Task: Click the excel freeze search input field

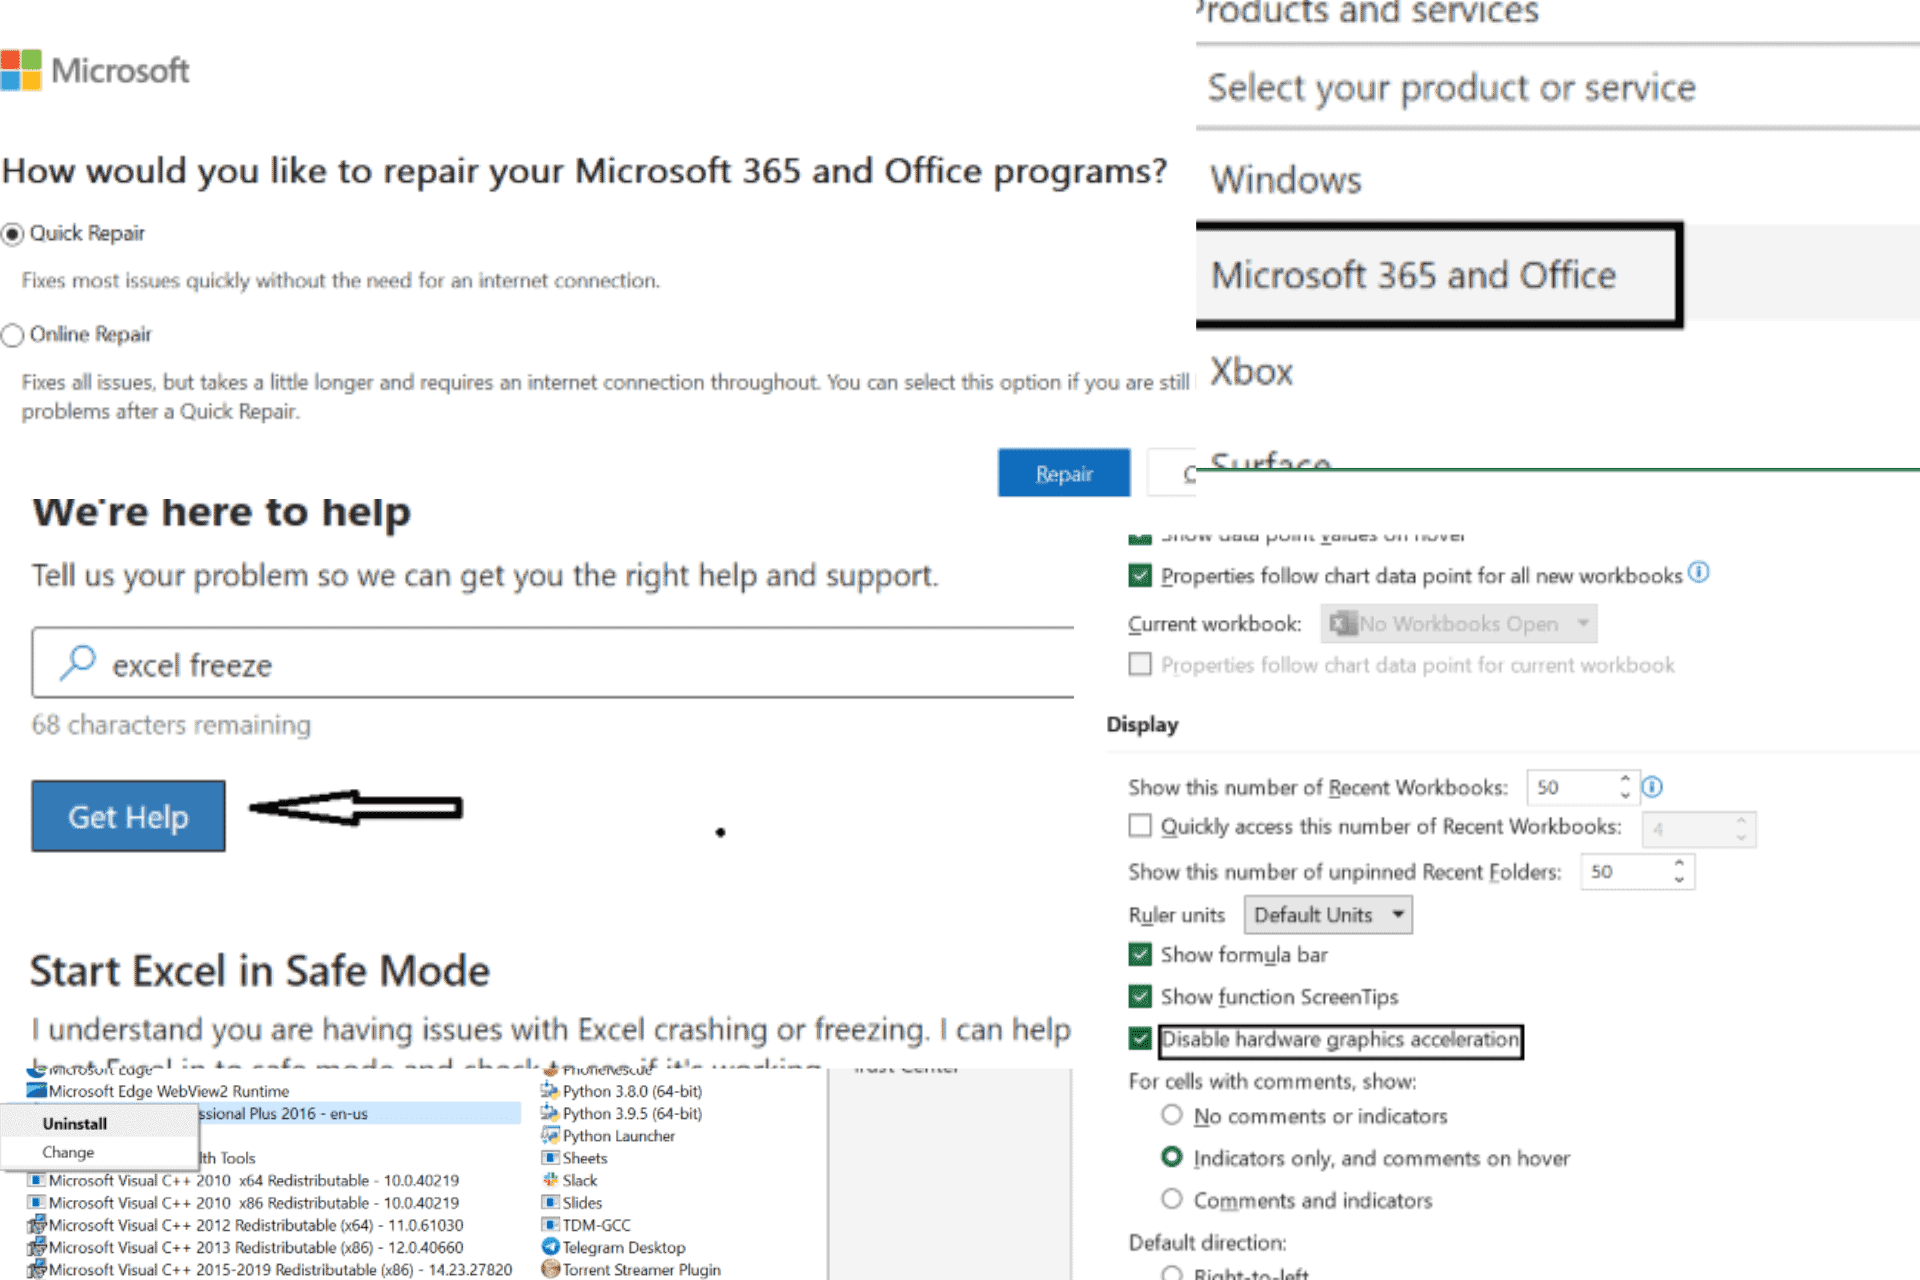Action: [x=557, y=664]
